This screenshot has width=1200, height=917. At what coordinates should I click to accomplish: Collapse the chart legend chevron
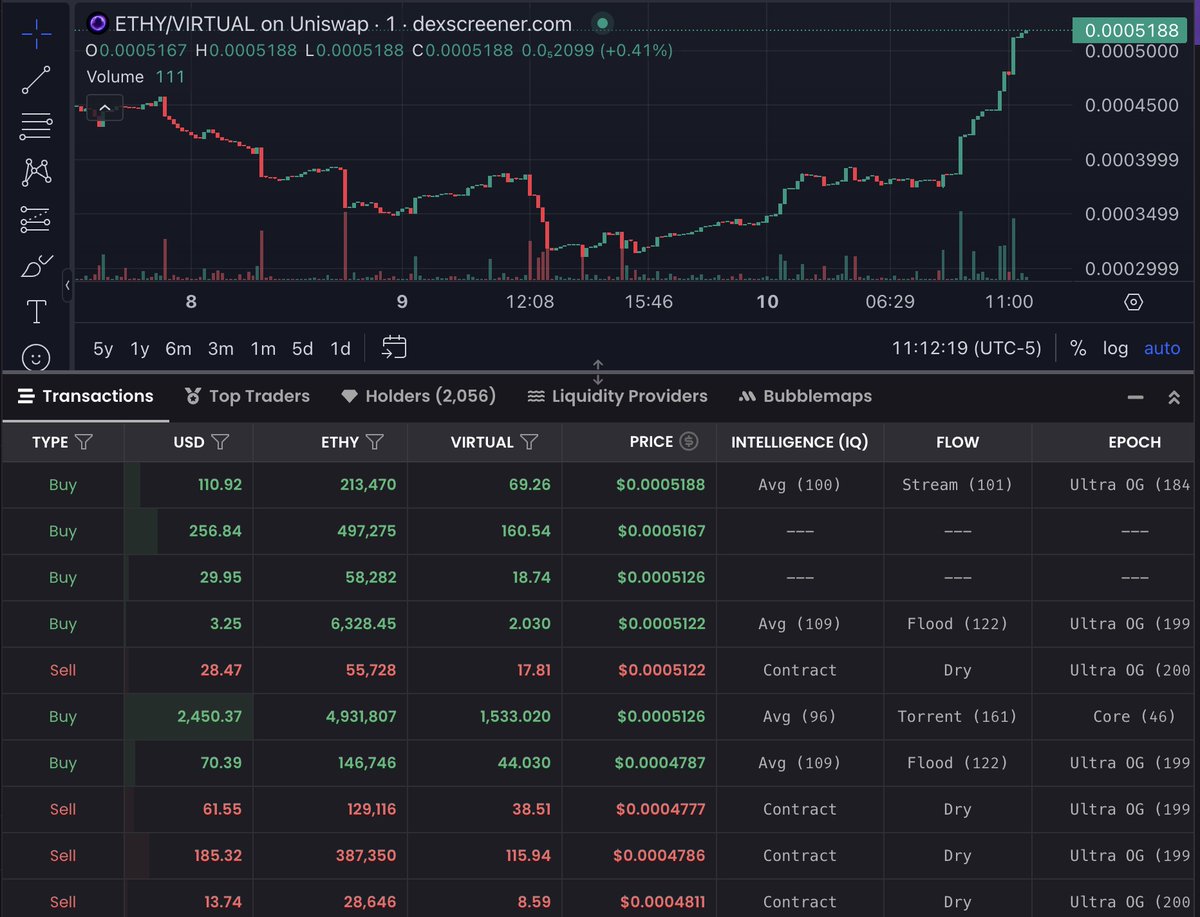point(105,106)
